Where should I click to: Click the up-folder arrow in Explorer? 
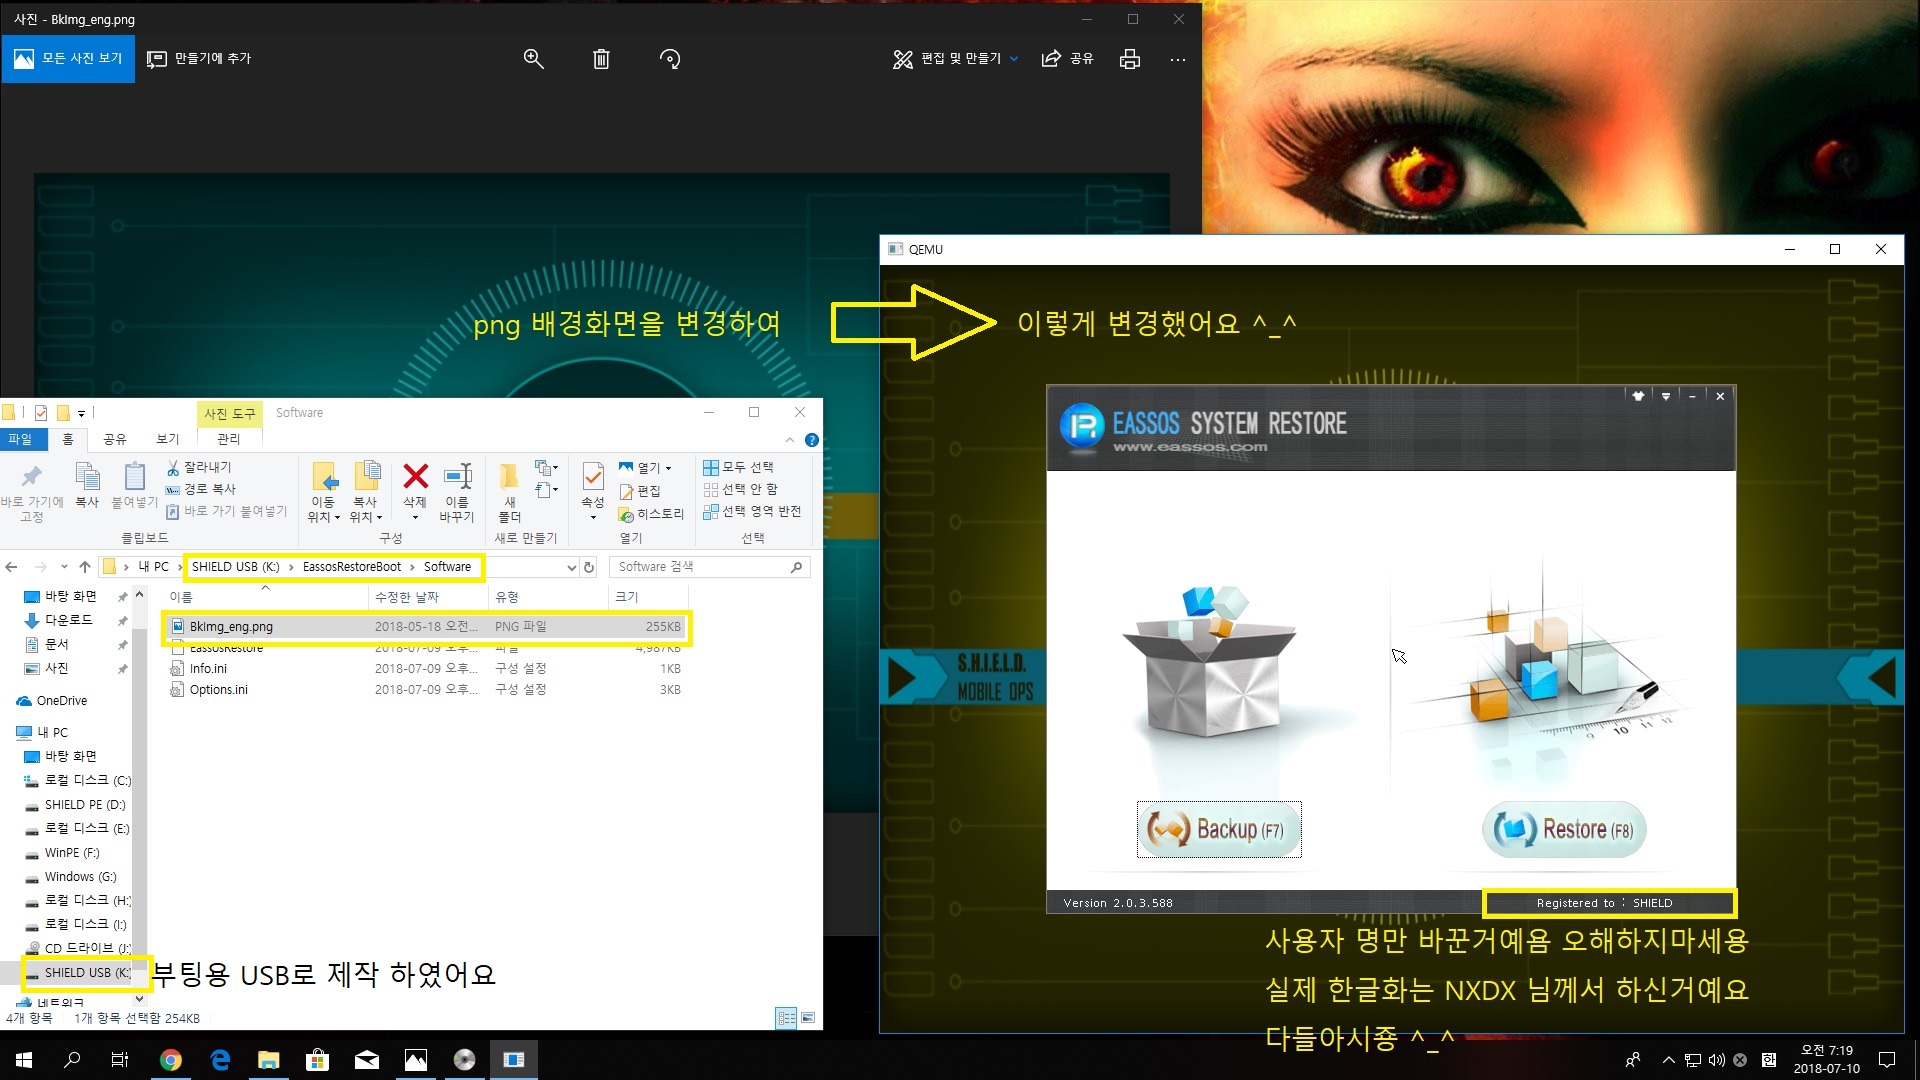pos(85,567)
